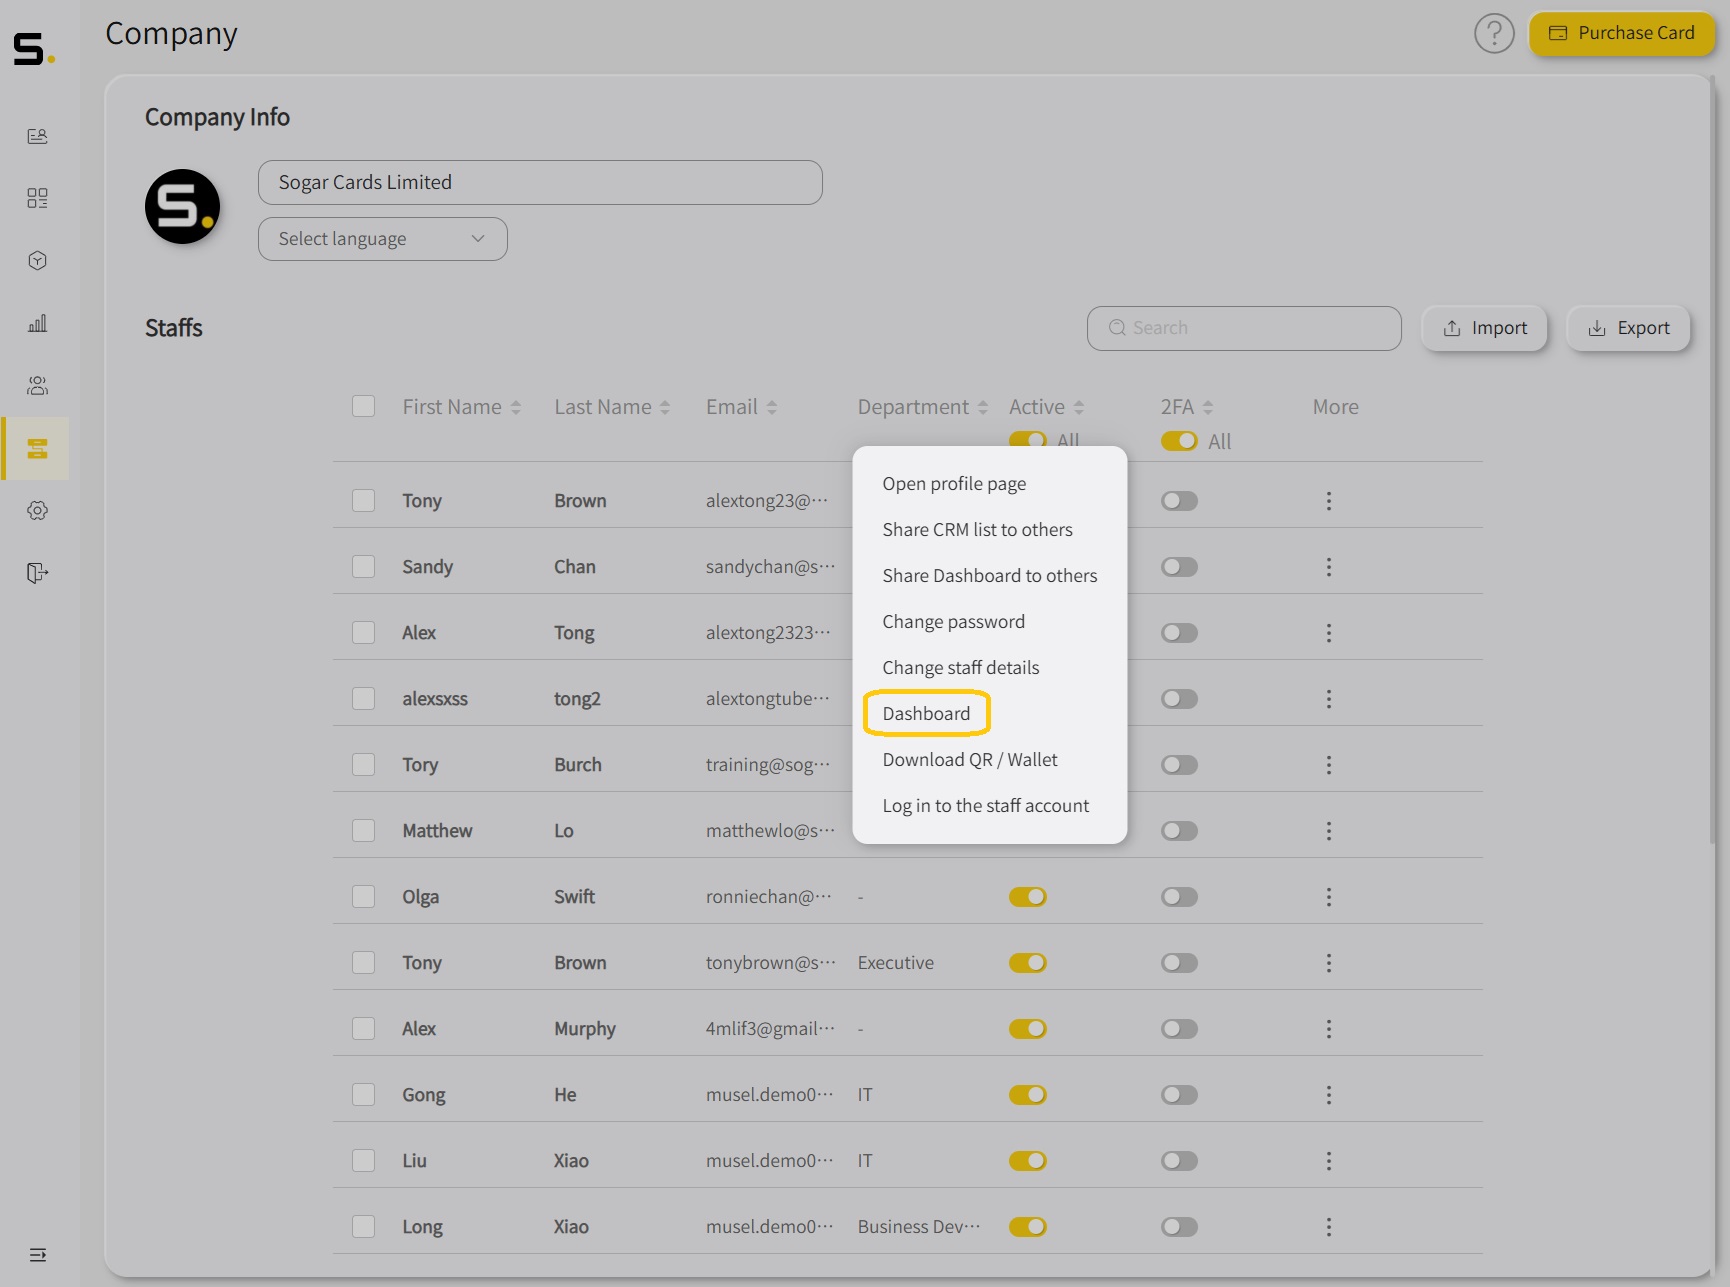Open the business card icon in sidebar
The width and height of the screenshot is (1730, 1287).
[x=37, y=136]
